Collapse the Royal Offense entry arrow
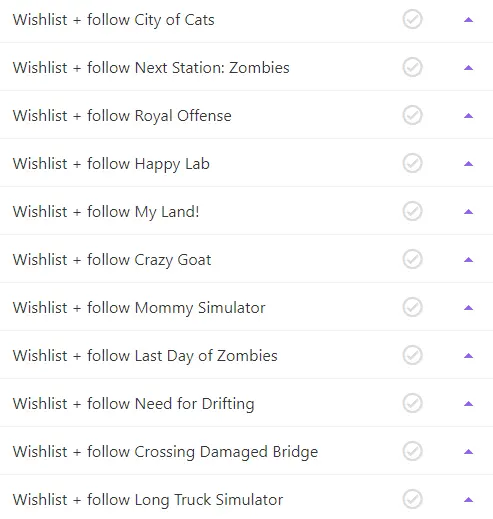493x519 pixels. point(468,116)
